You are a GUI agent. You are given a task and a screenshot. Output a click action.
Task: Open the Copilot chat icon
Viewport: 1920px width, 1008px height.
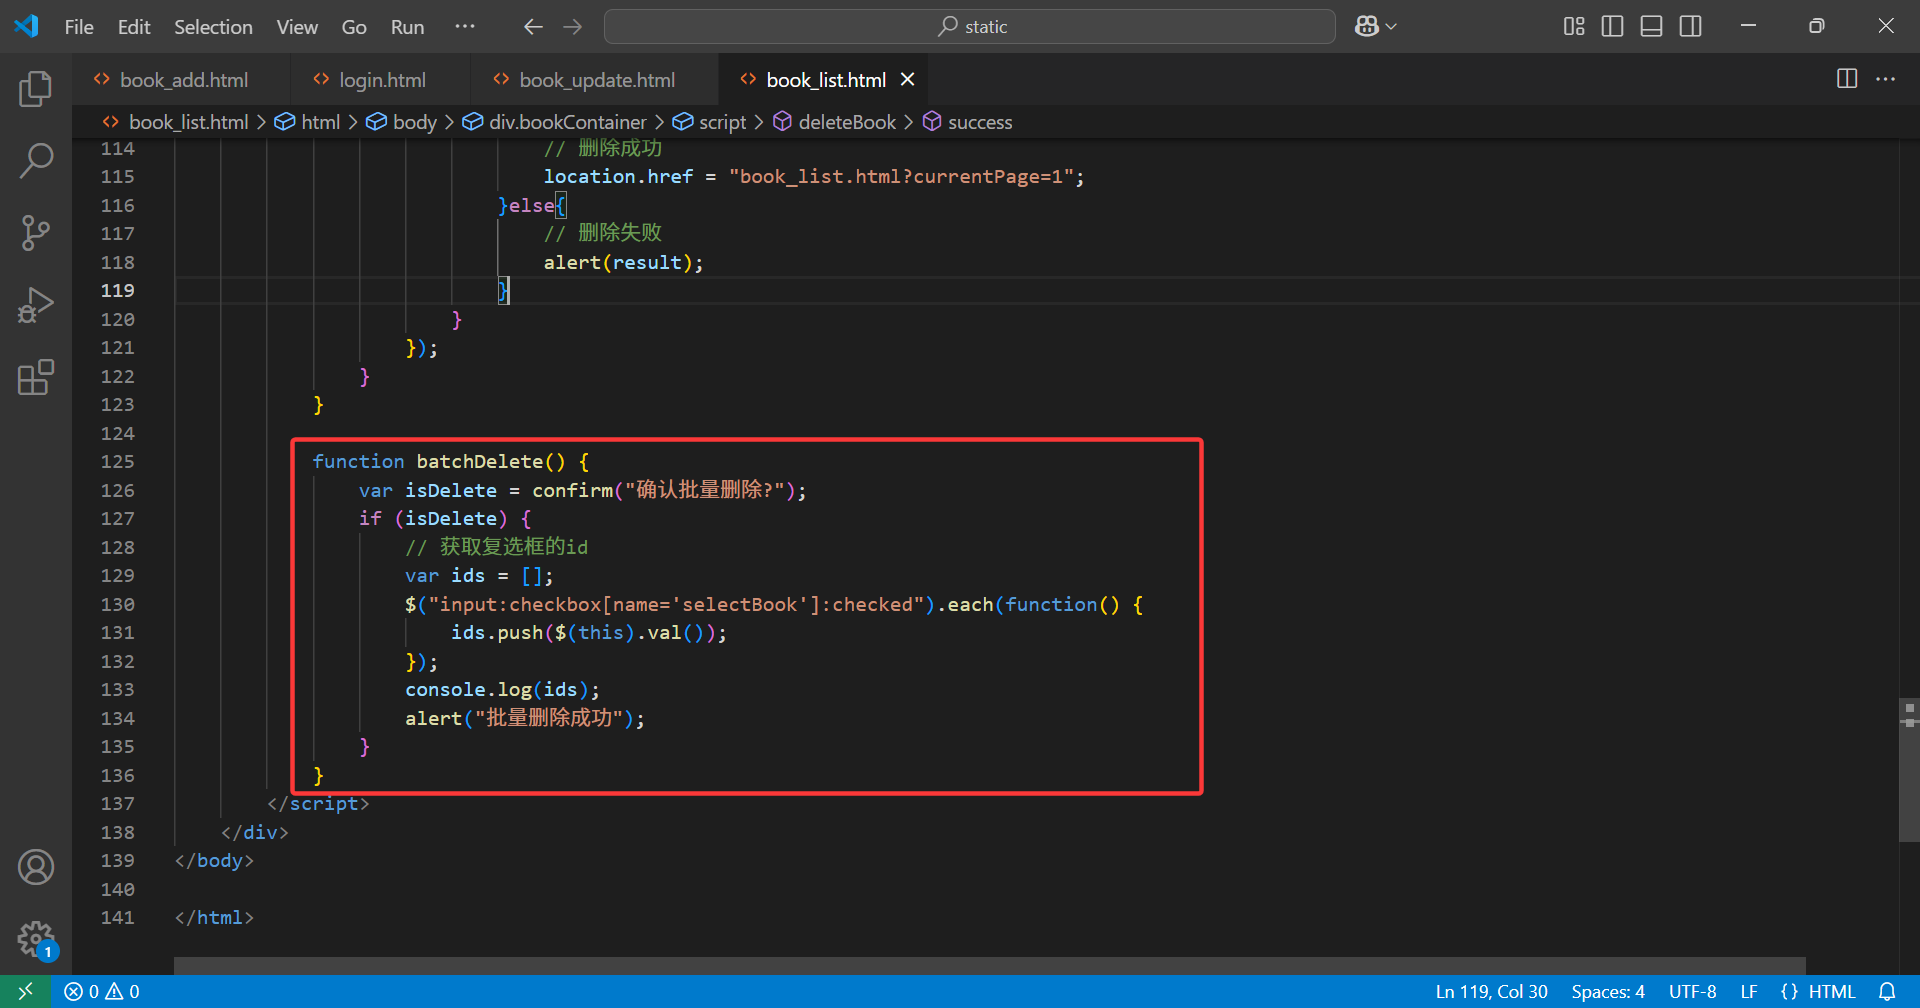click(x=1366, y=27)
